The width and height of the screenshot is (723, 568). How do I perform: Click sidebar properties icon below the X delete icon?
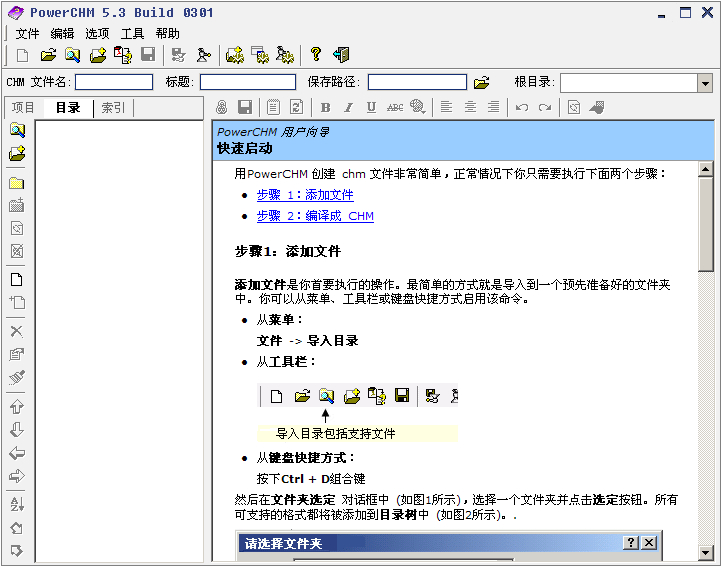coord(17,355)
